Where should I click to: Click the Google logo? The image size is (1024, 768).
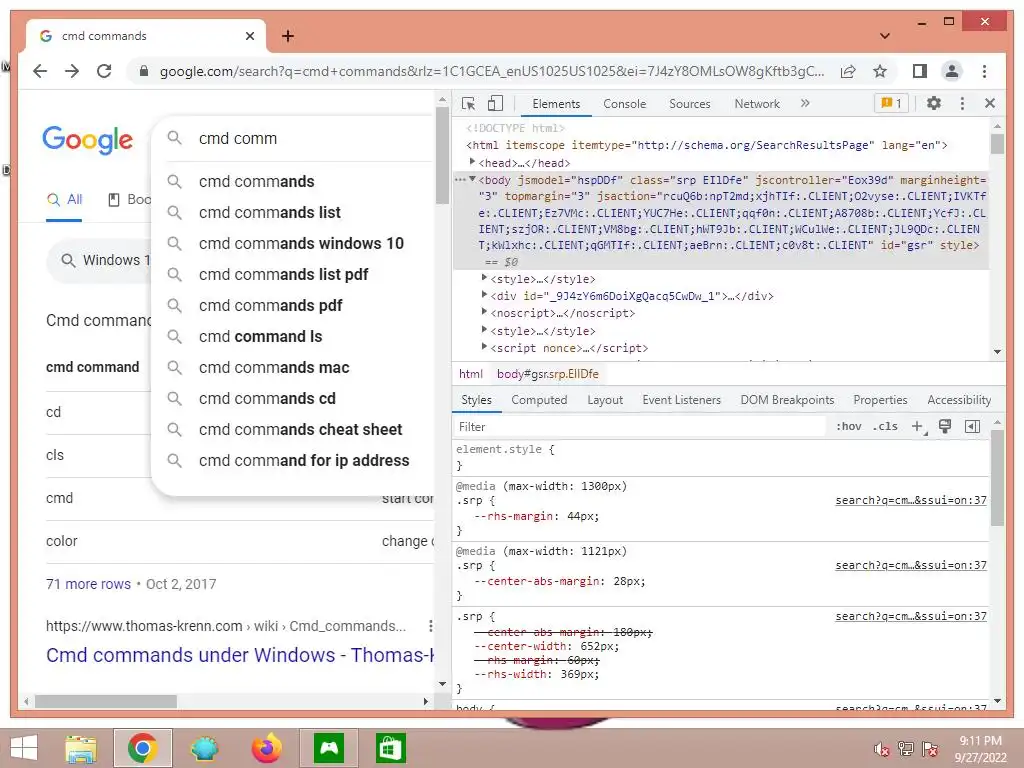click(88, 140)
